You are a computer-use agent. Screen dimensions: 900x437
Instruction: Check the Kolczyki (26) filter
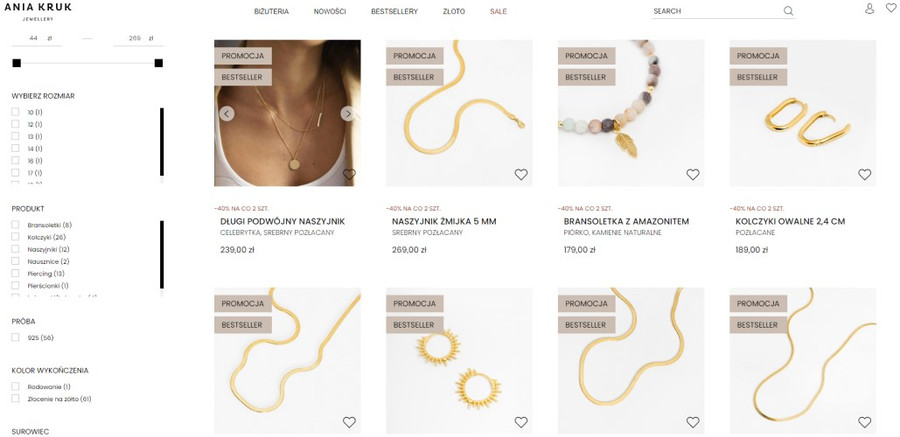click(15, 237)
